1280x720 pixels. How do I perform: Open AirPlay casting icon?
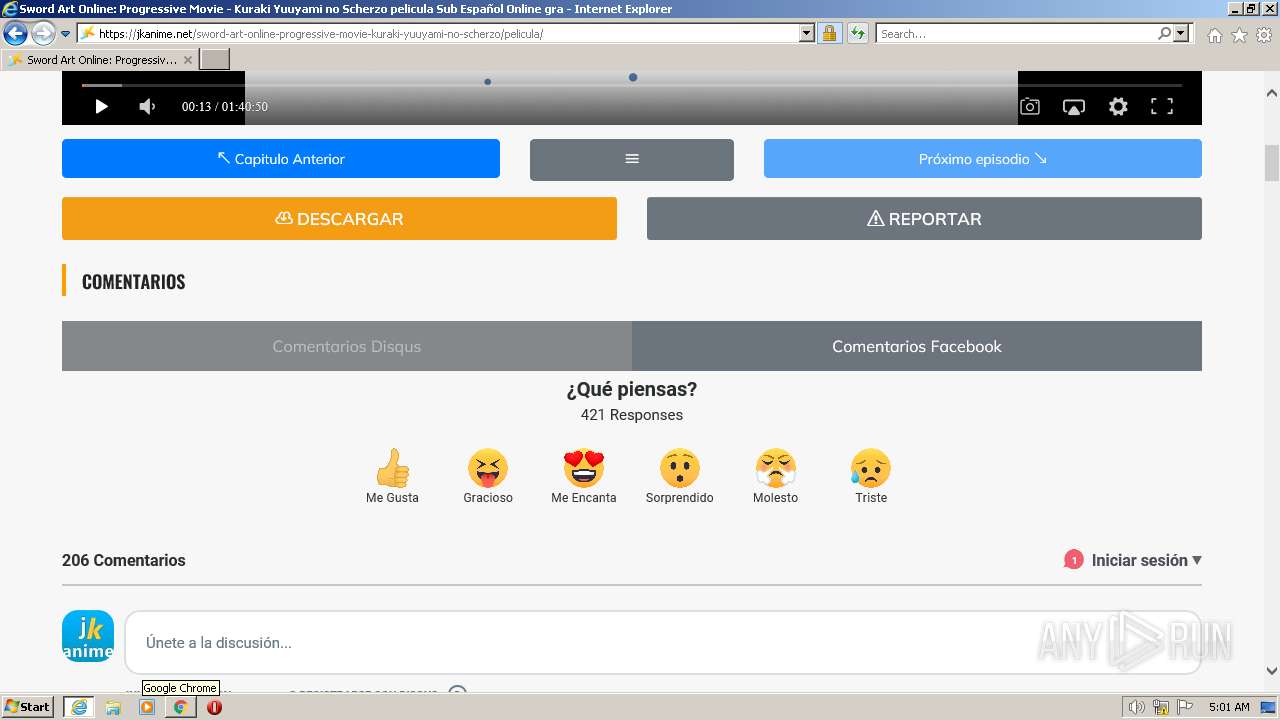coord(1074,106)
